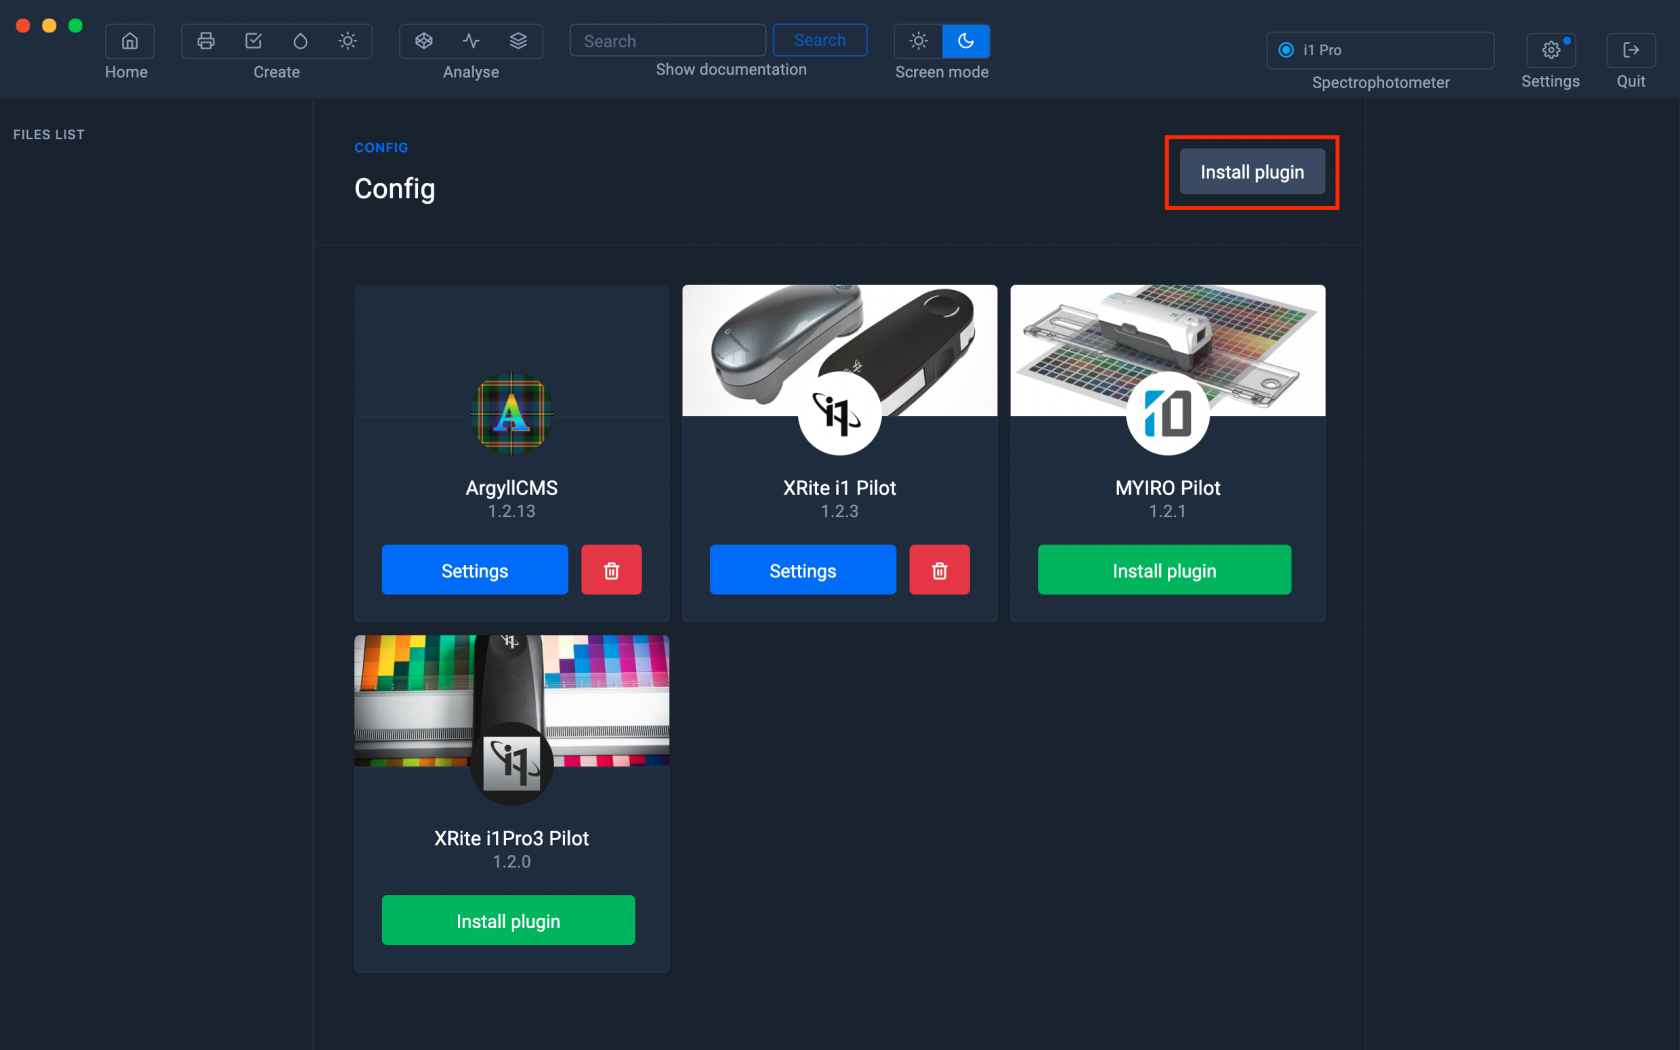Open XRite i1 Pilot Settings
The image size is (1680, 1050).
pyautogui.click(x=803, y=570)
